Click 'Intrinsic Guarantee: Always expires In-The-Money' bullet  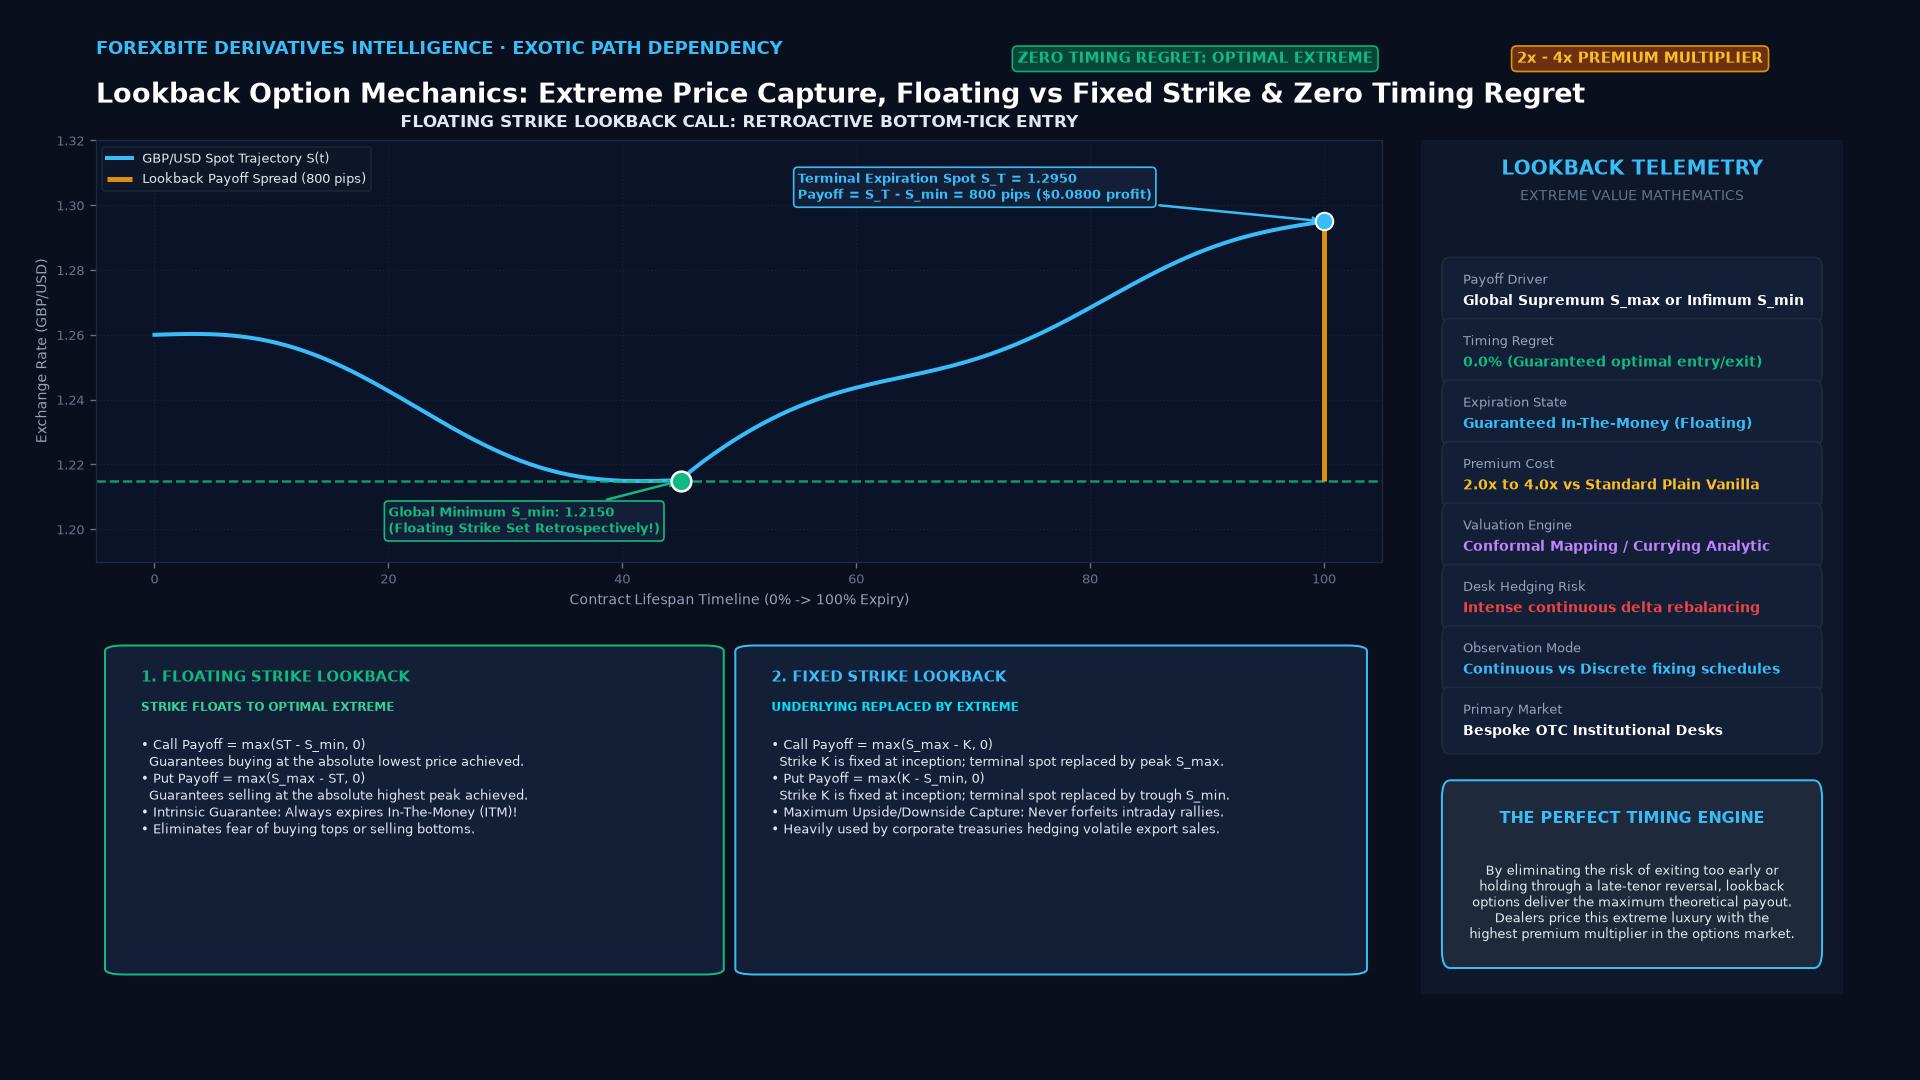(x=329, y=812)
